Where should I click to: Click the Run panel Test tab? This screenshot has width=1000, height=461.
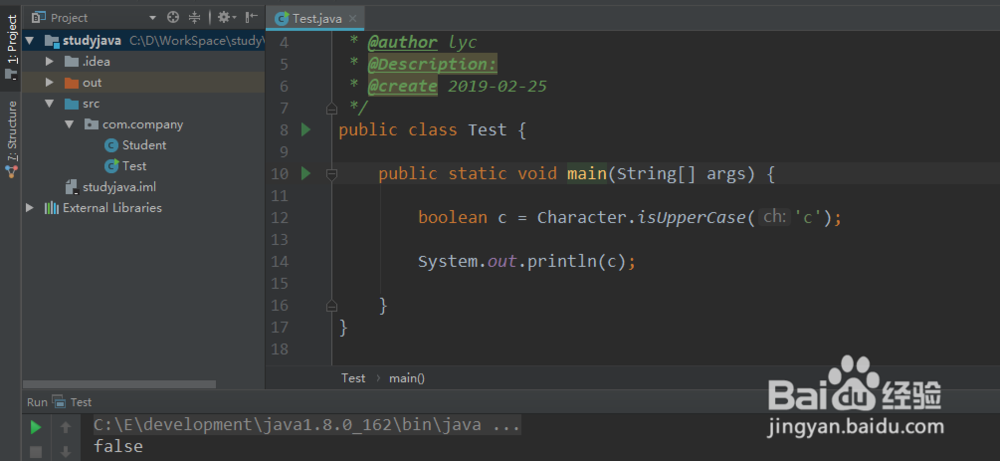coord(72,402)
